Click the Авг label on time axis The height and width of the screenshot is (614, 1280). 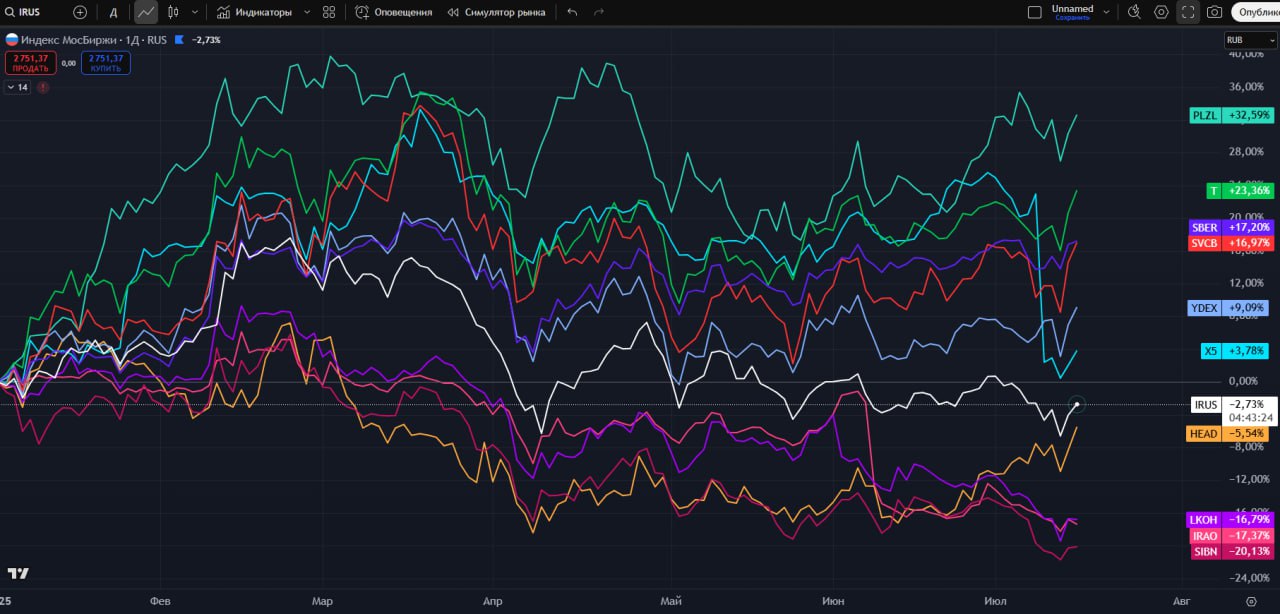[1181, 601]
